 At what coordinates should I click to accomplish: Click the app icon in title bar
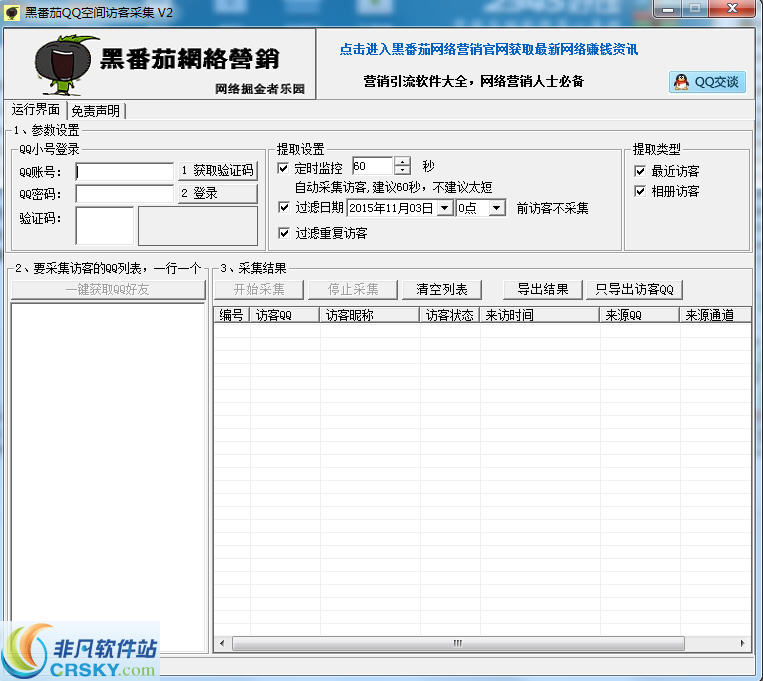[12, 12]
